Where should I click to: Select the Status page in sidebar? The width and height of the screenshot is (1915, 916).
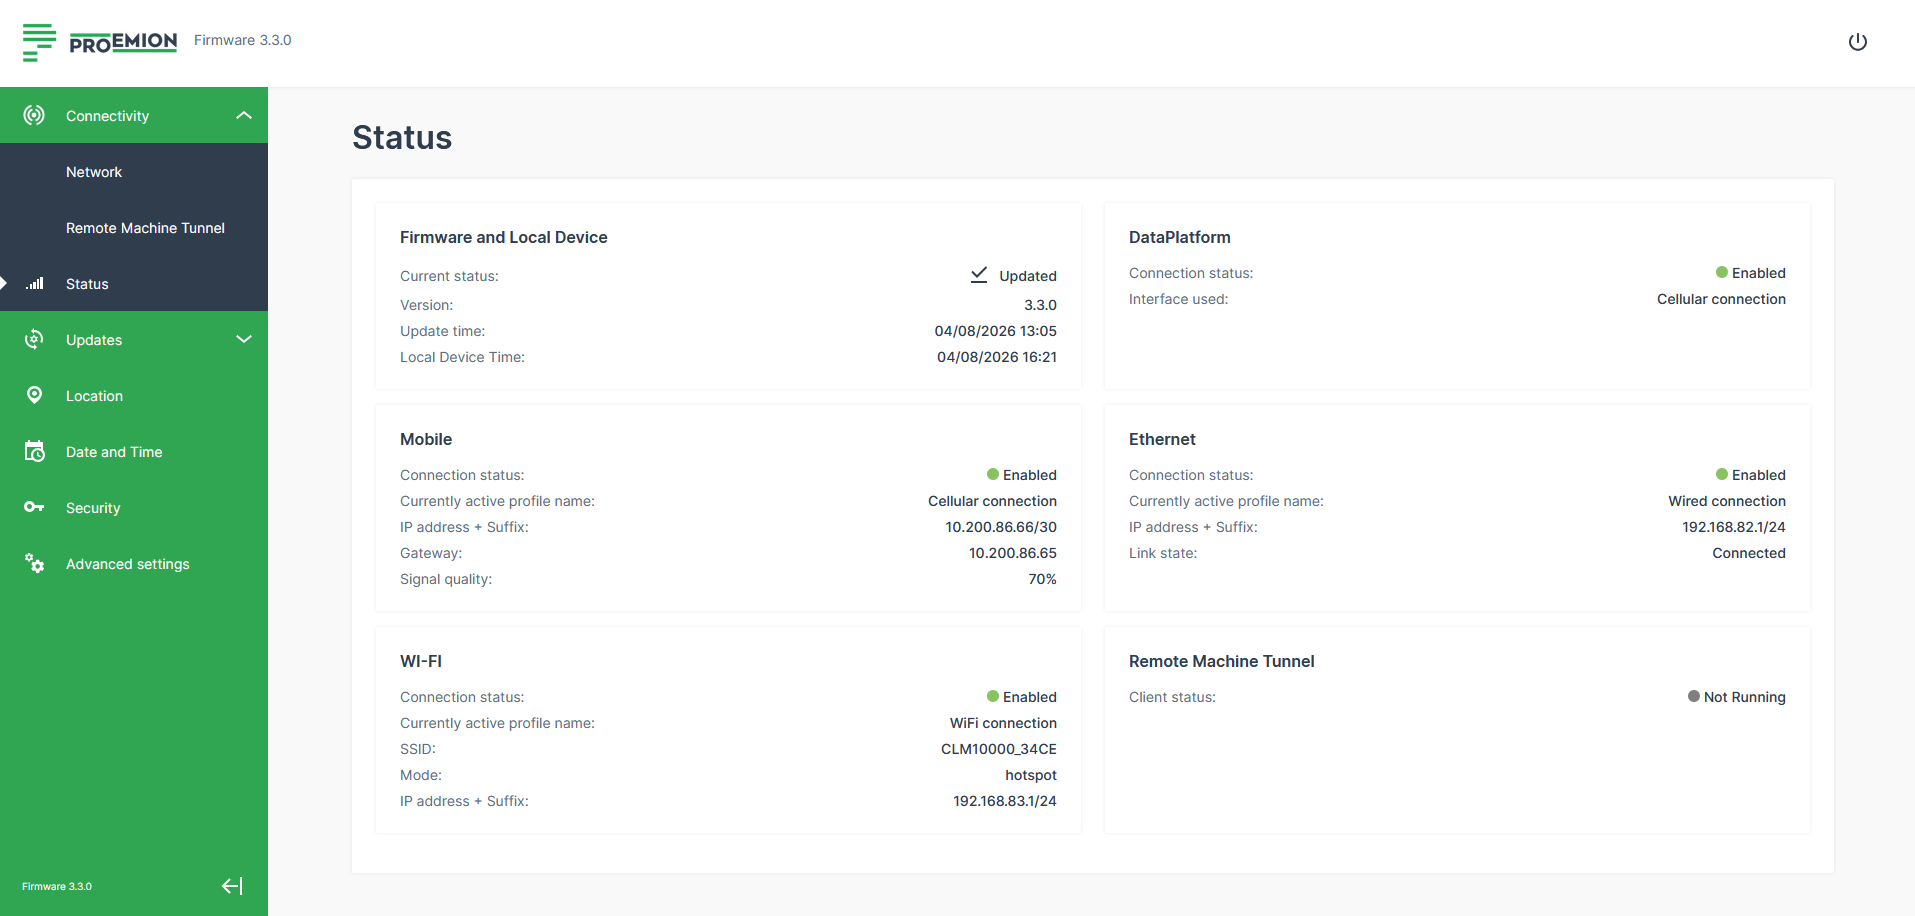pyautogui.click(x=87, y=284)
